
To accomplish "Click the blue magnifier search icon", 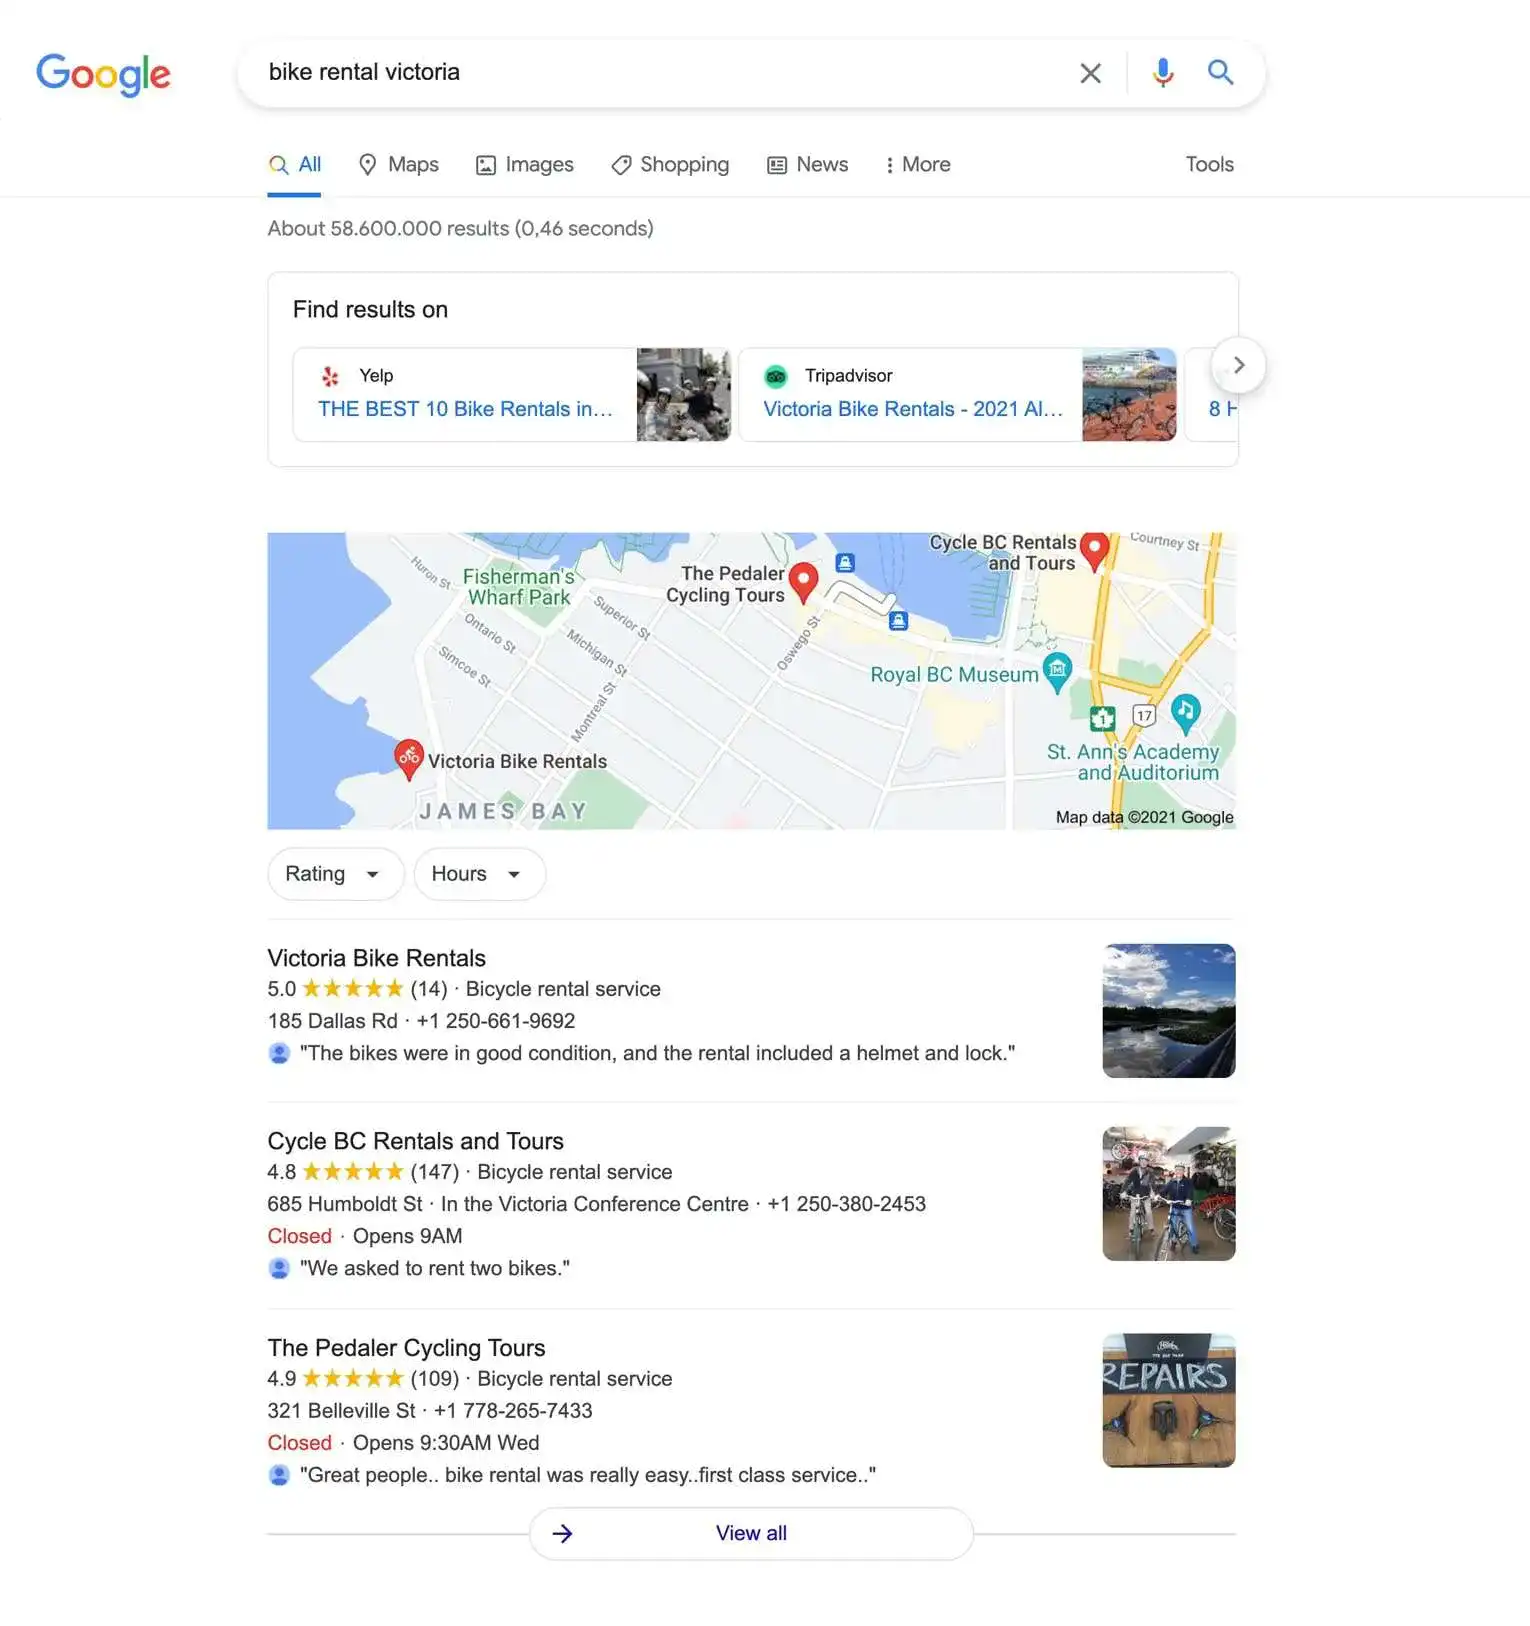I will [x=1220, y=72].
